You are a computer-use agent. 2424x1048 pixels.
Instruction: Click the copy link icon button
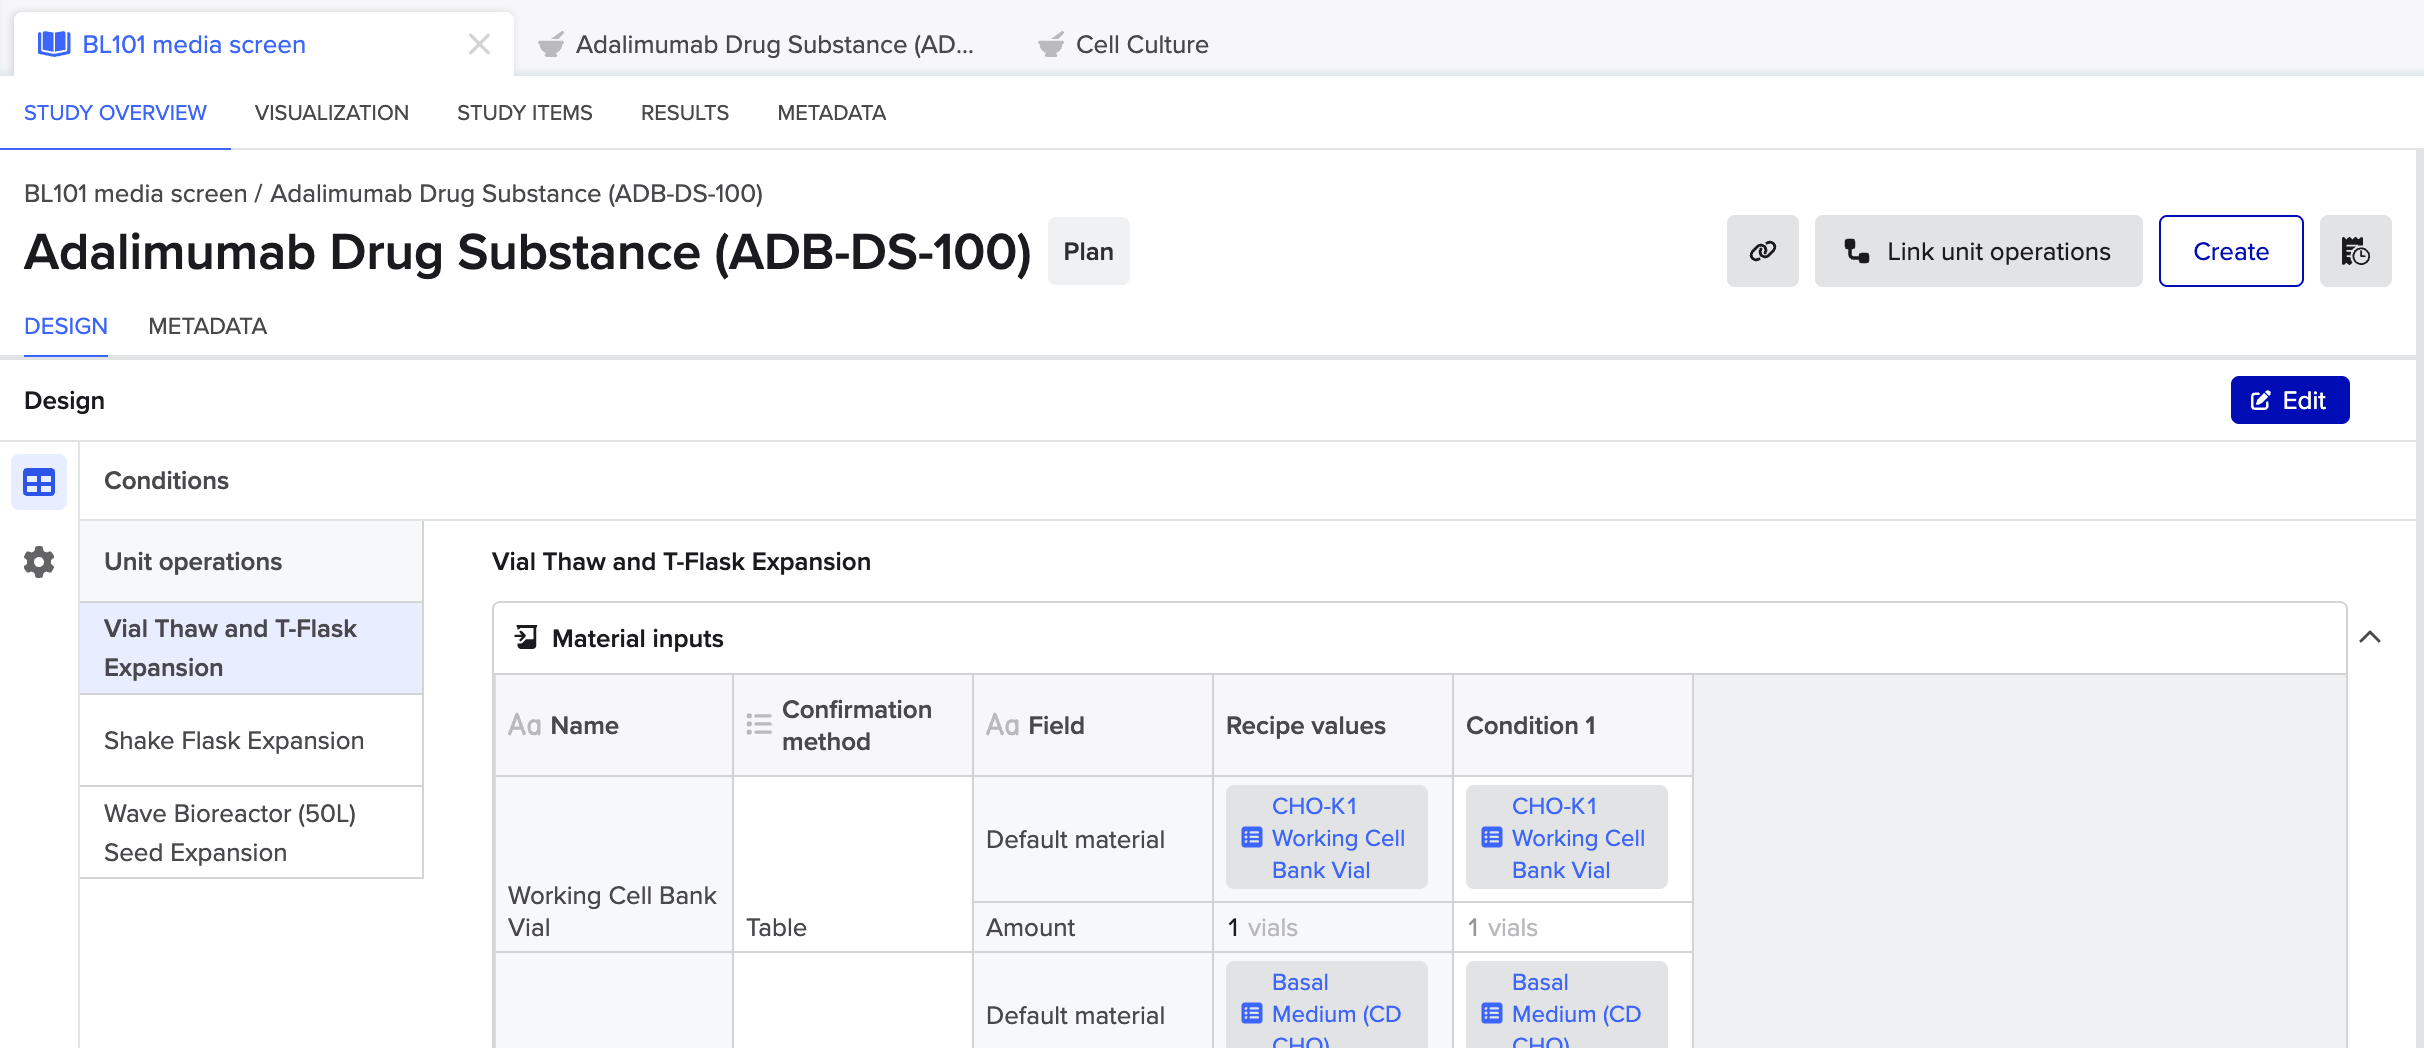(1762, 251)
